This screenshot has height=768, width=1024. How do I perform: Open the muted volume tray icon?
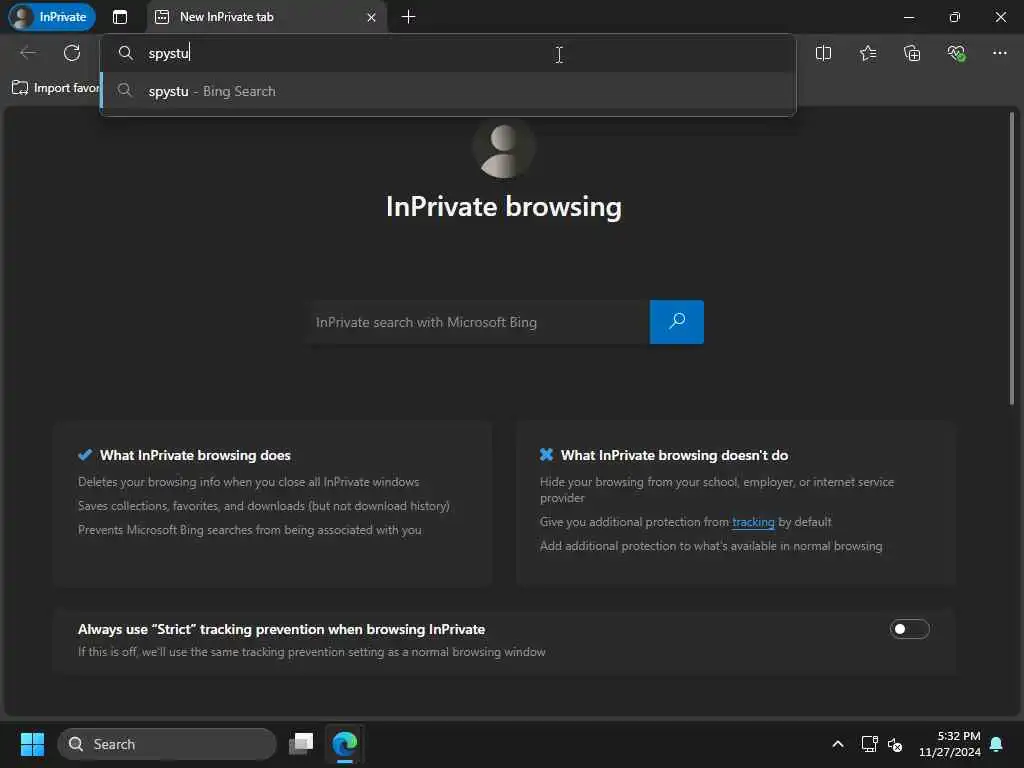point(895,744)
